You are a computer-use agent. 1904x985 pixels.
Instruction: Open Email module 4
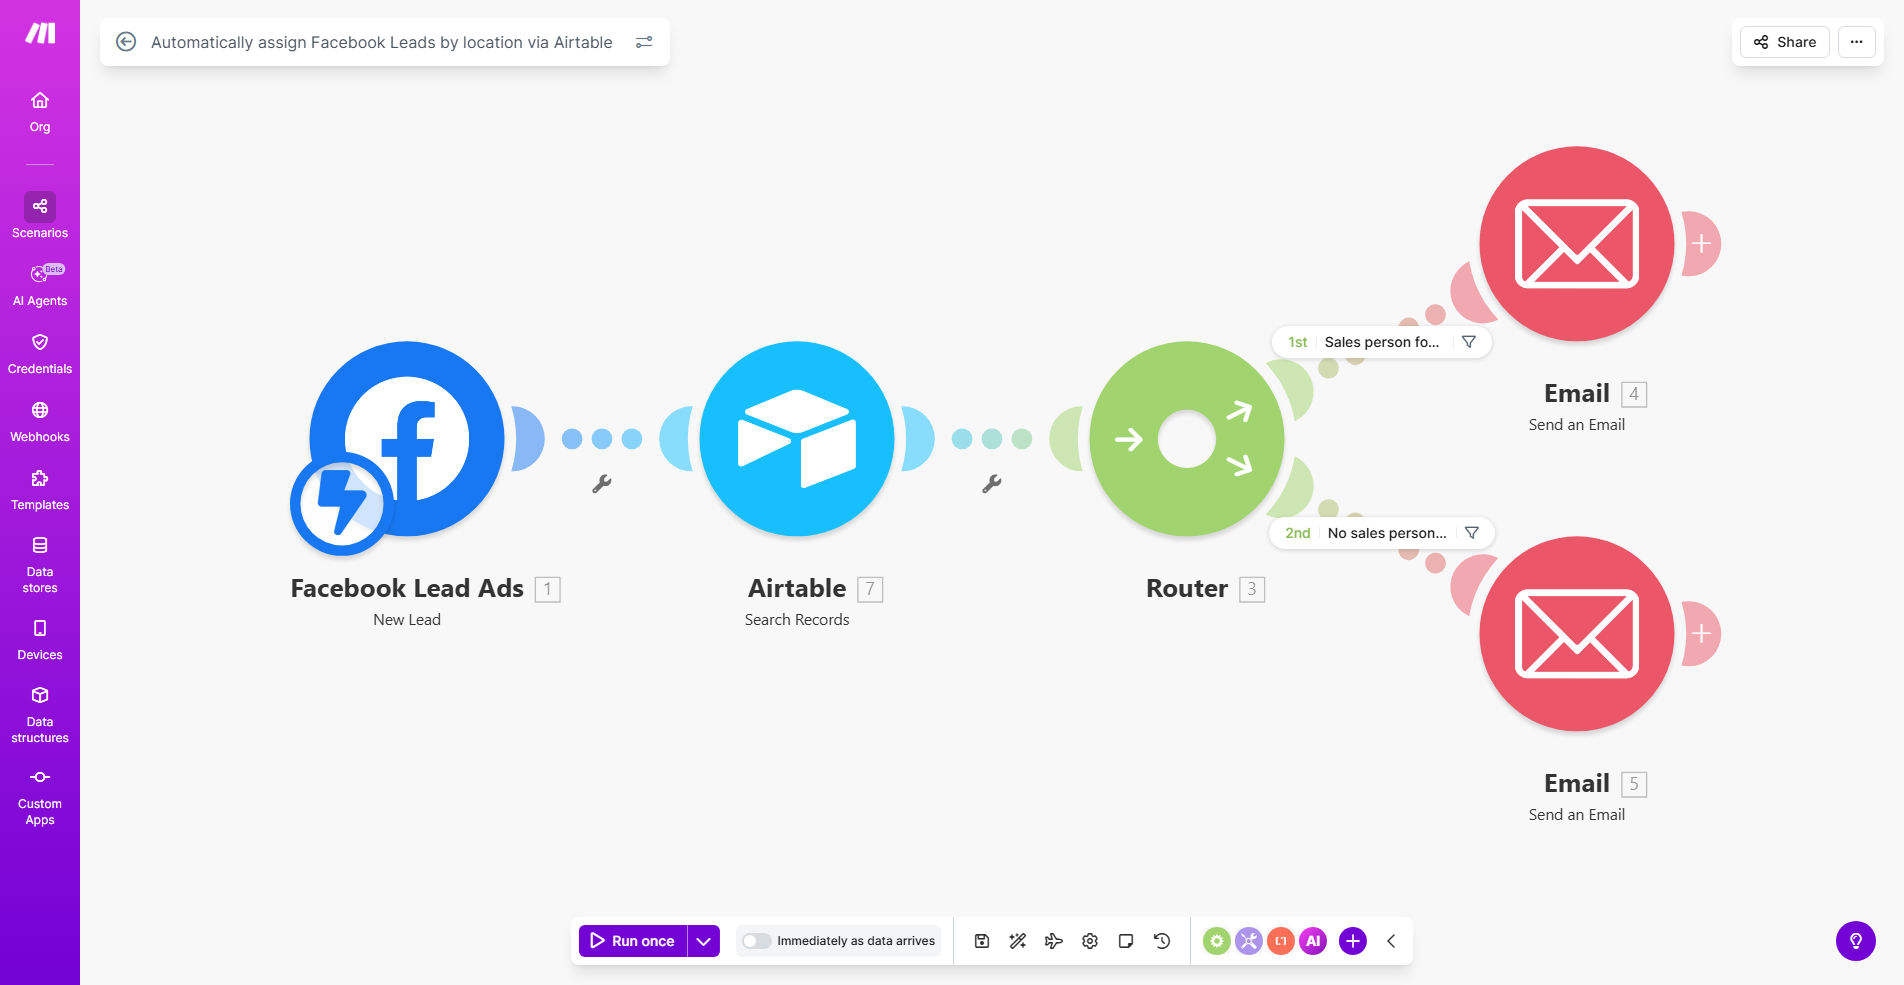pos(1577,244)
